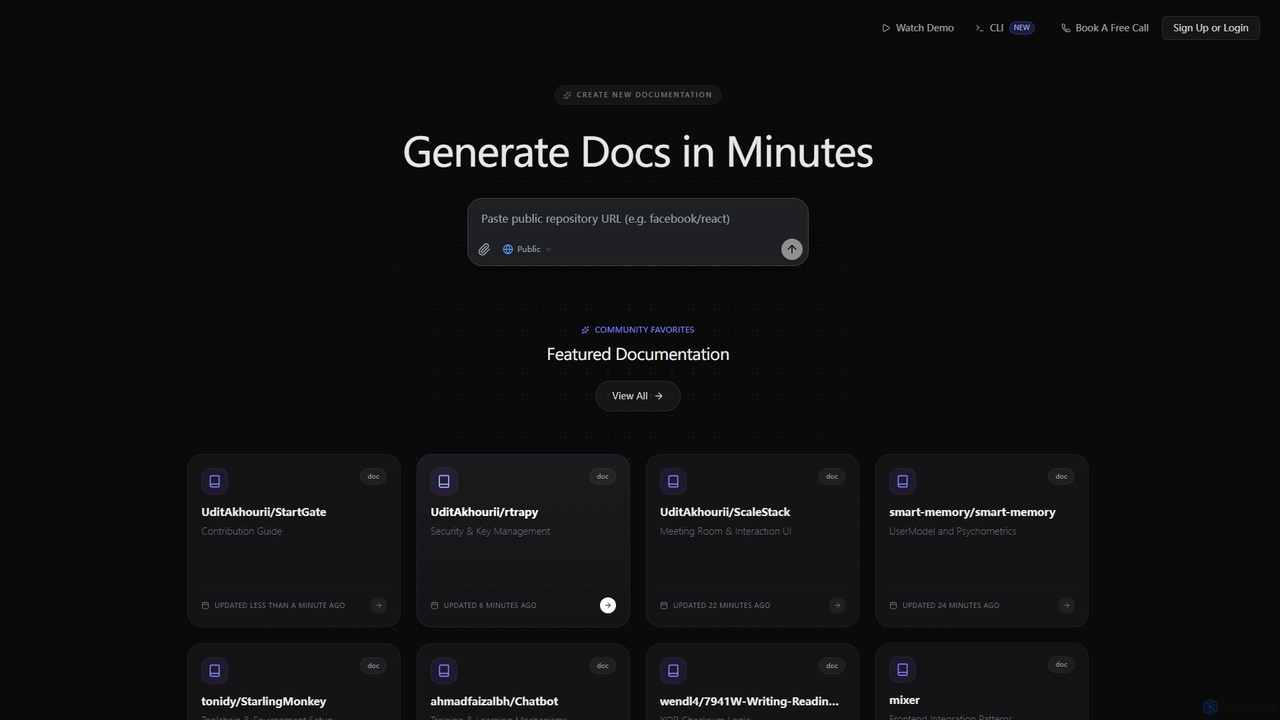Click calendar icon on rtrapy card
Image resolution: width=1280 pixels, height=720 pixels.
[x=435, y=605]
